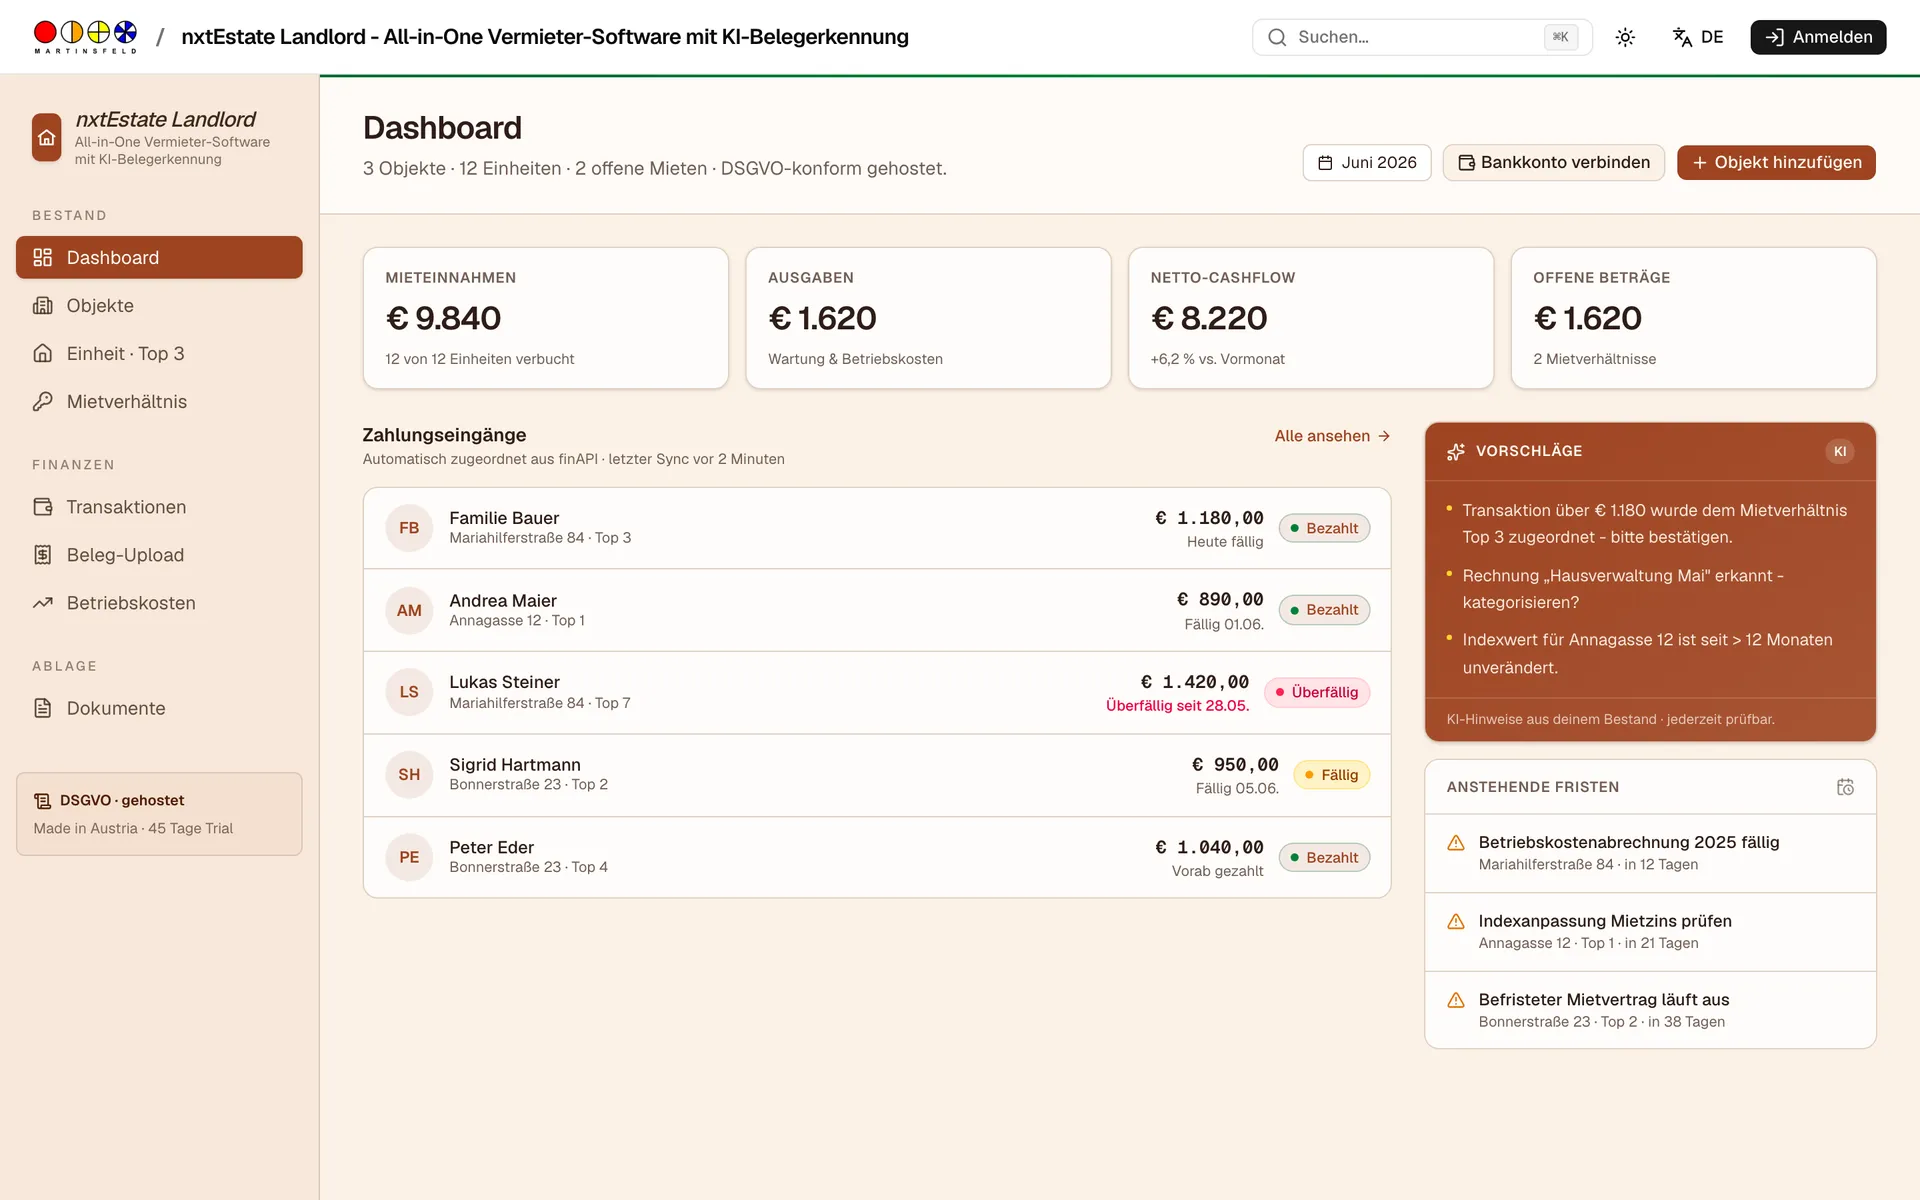Image resolution: width=1920 pixels, height=1200 pixels.
Task: Click the PE avatar of Peter Eder
Action: pos(409,857)
